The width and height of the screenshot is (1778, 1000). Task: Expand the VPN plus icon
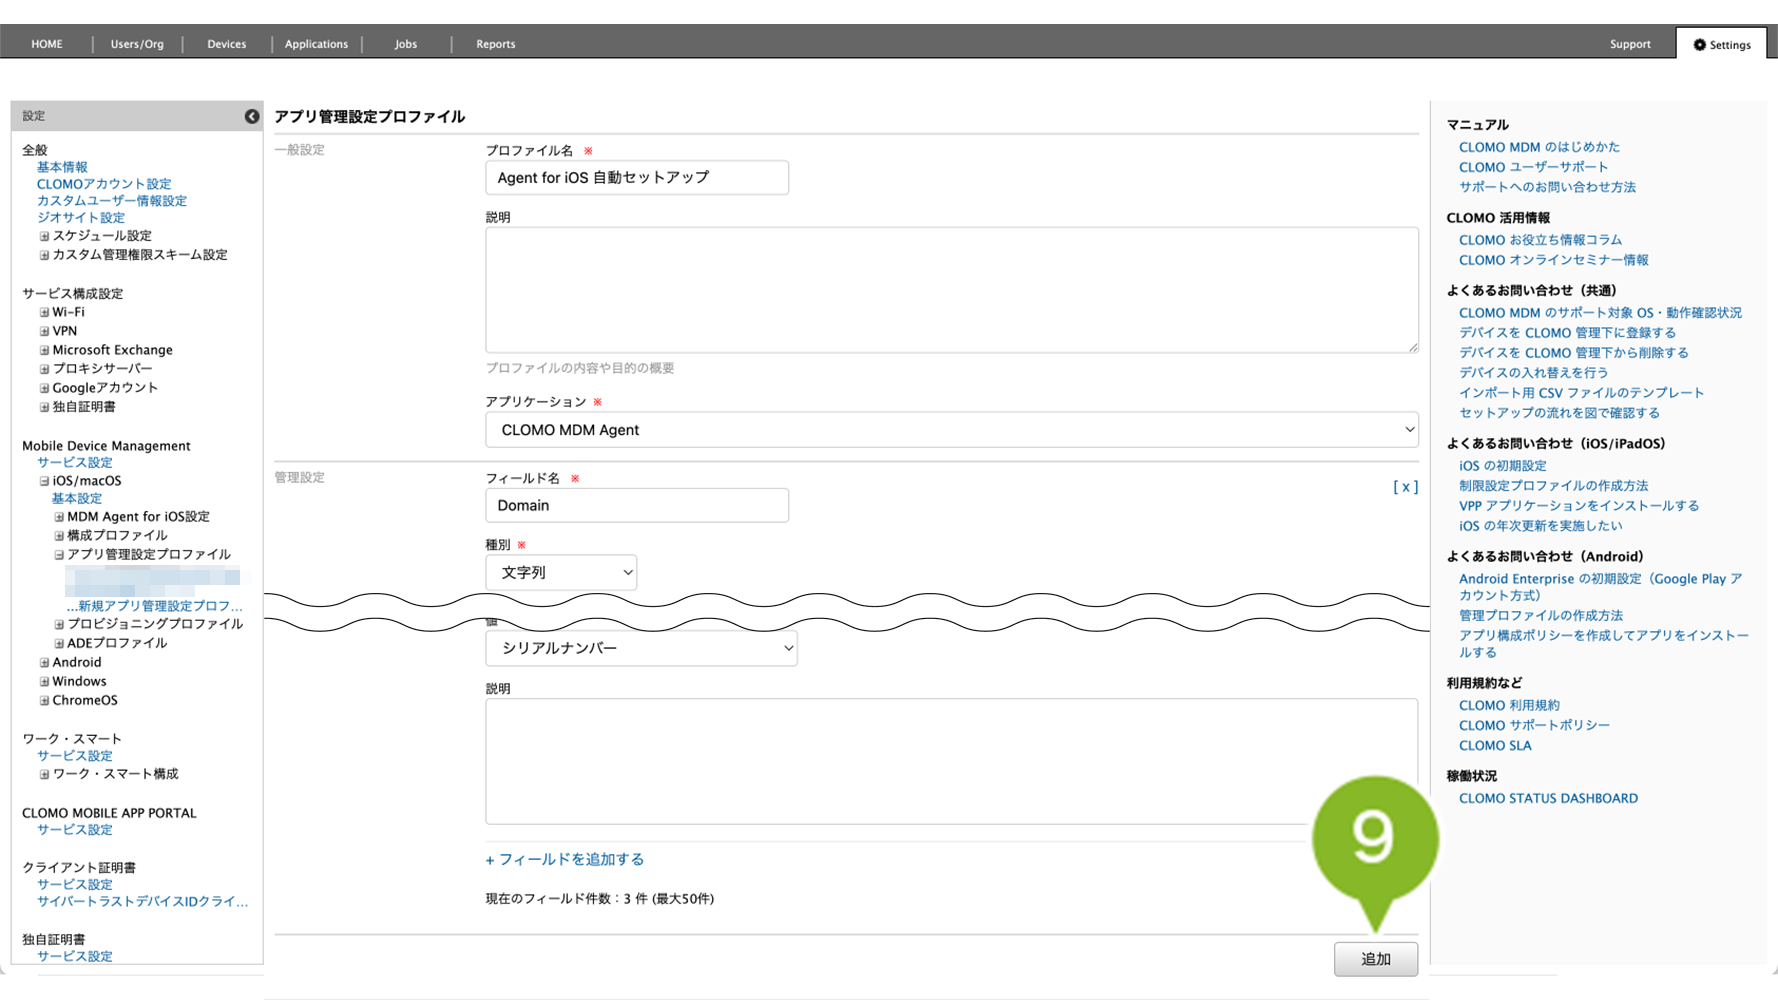click(x=44, y=331)
